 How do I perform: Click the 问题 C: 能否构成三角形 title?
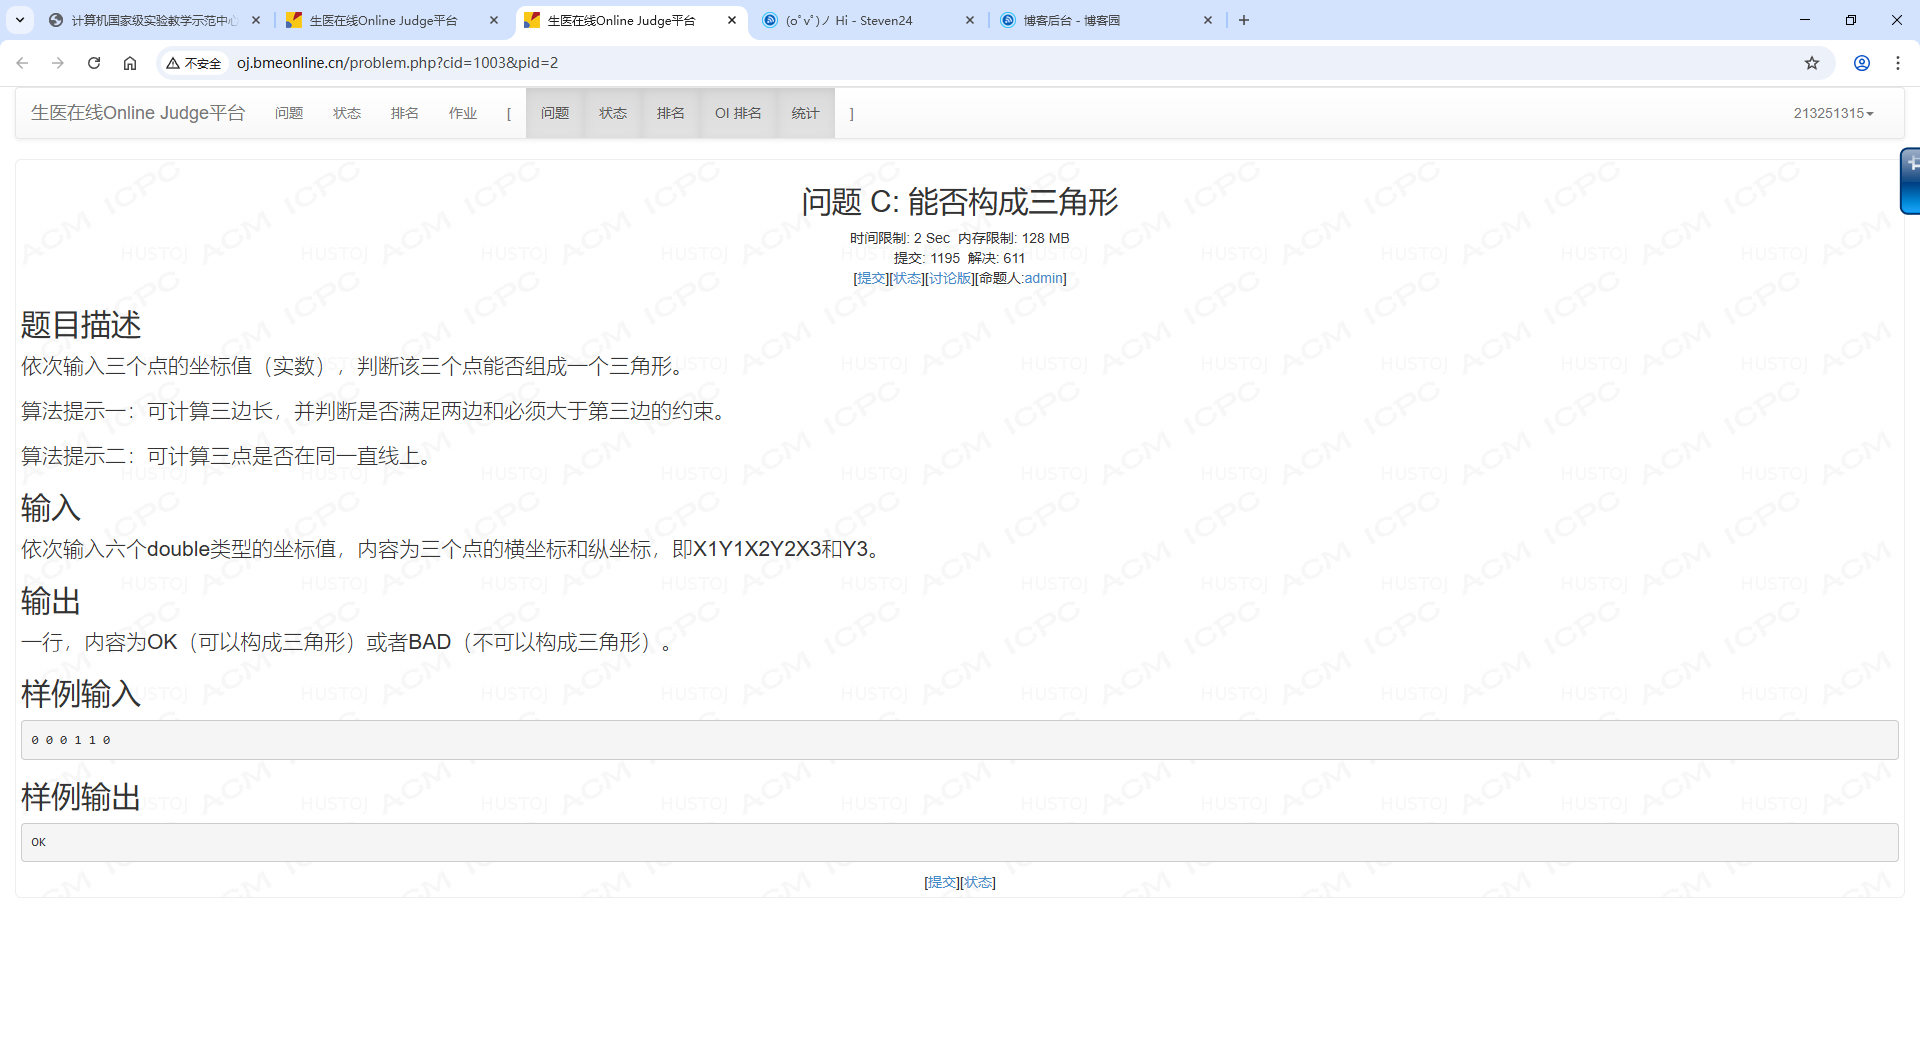(960, 202)
